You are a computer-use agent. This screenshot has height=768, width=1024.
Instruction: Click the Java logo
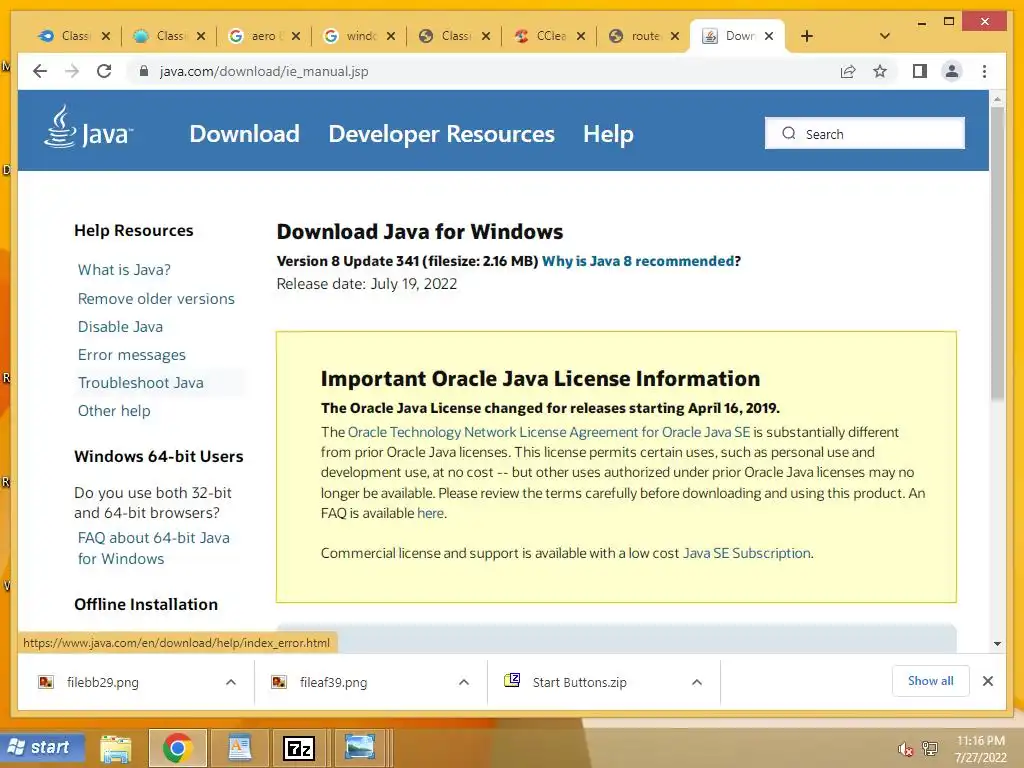pos(88,127)
